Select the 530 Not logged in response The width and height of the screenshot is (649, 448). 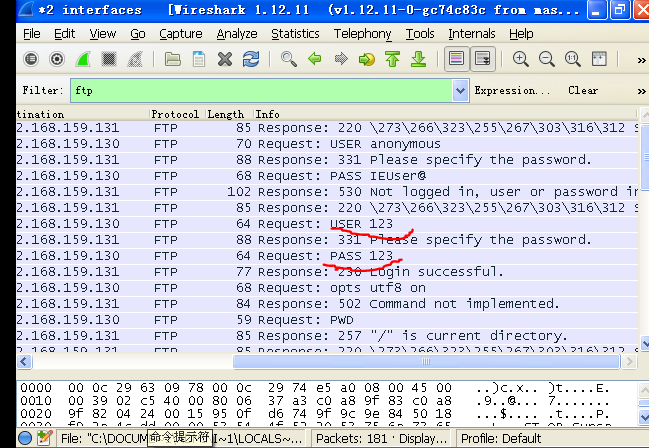[x=327, y=192]
